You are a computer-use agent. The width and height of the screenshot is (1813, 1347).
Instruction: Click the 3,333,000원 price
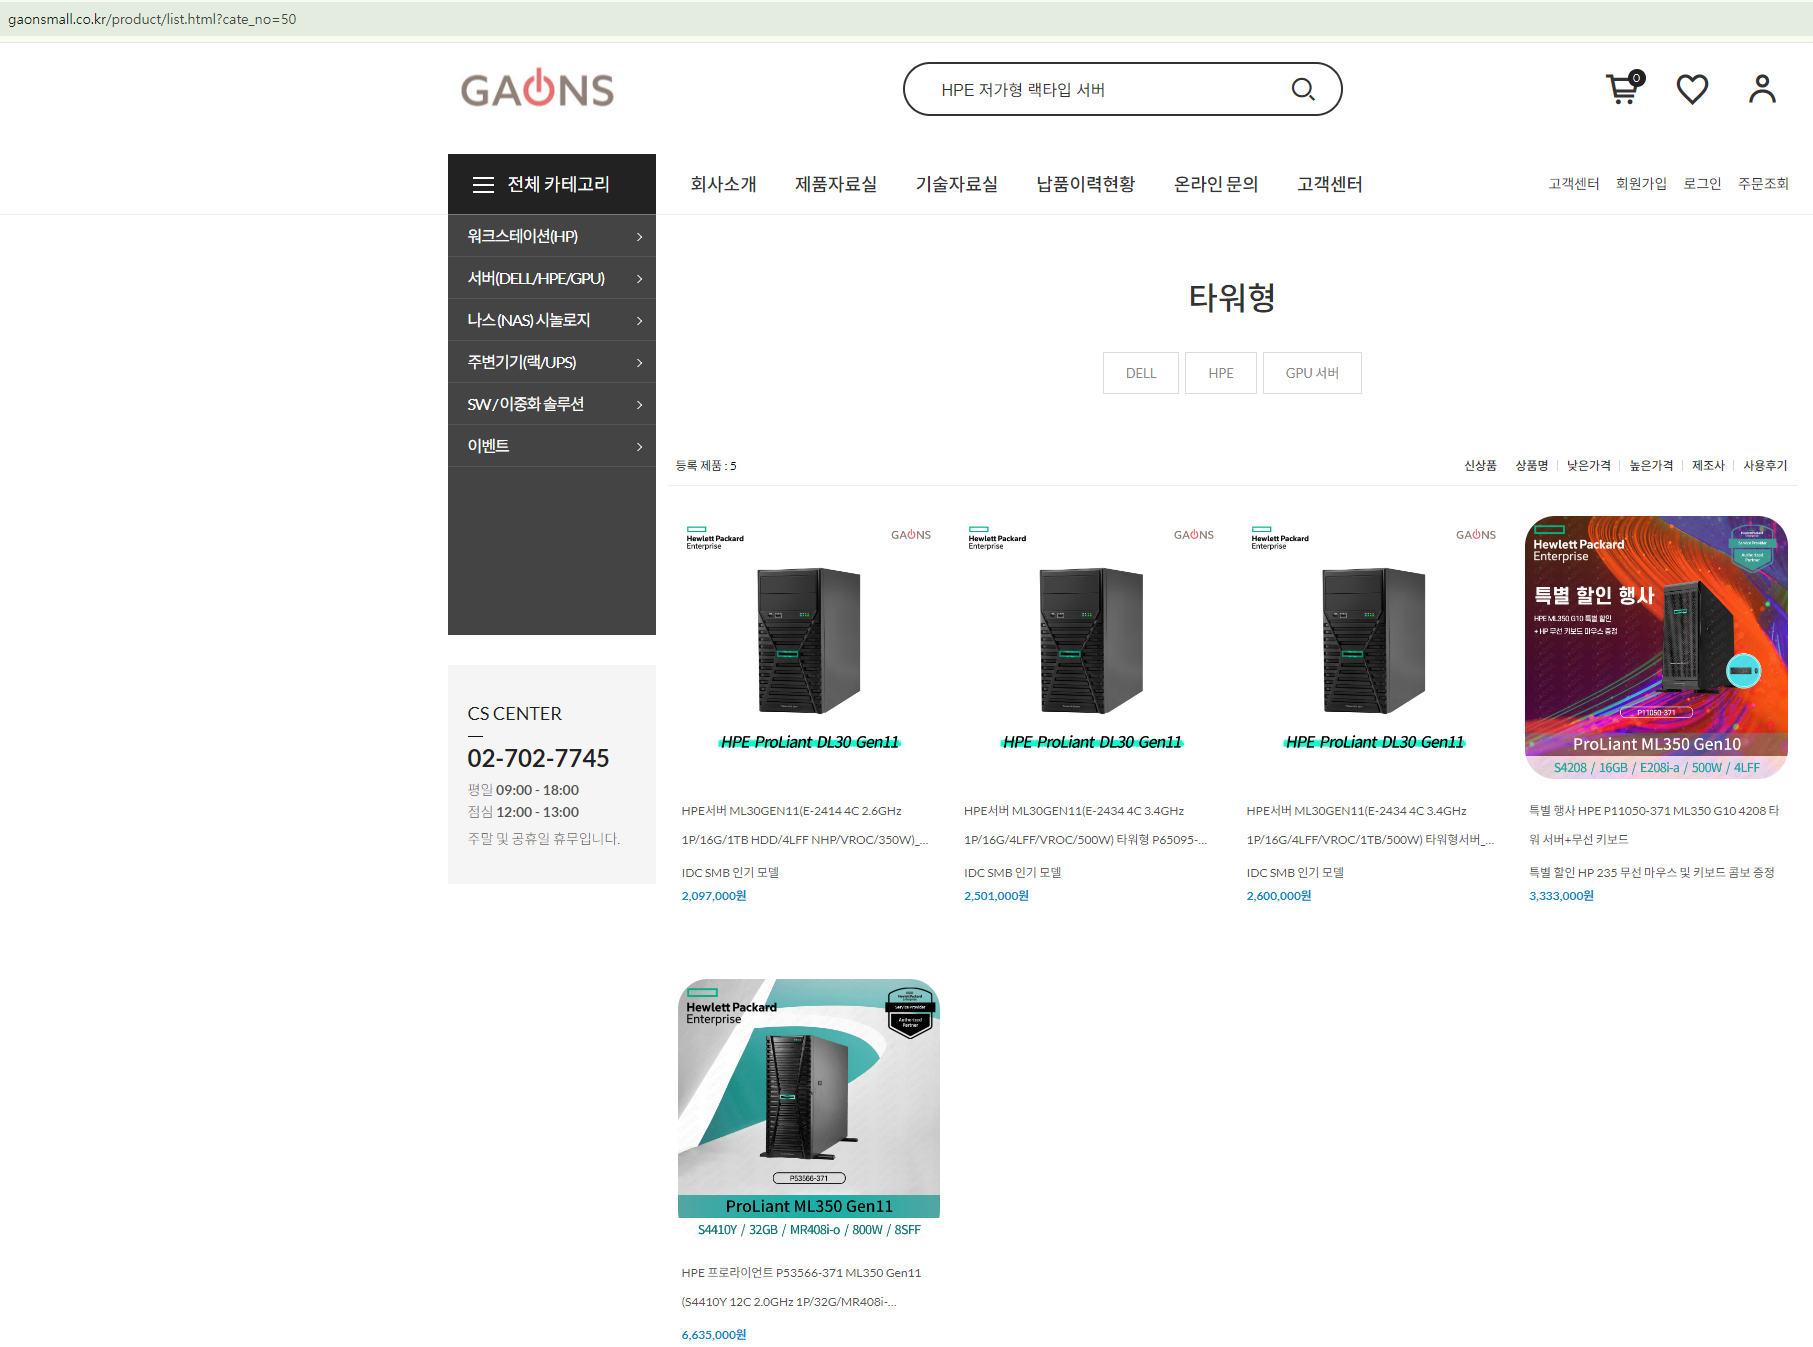(1561, 896)
